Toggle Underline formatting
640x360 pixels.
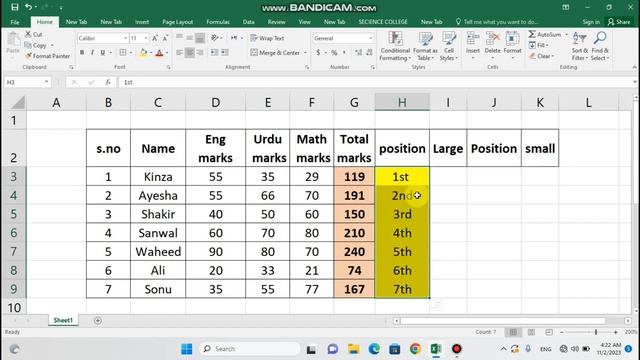coord(102,53)
